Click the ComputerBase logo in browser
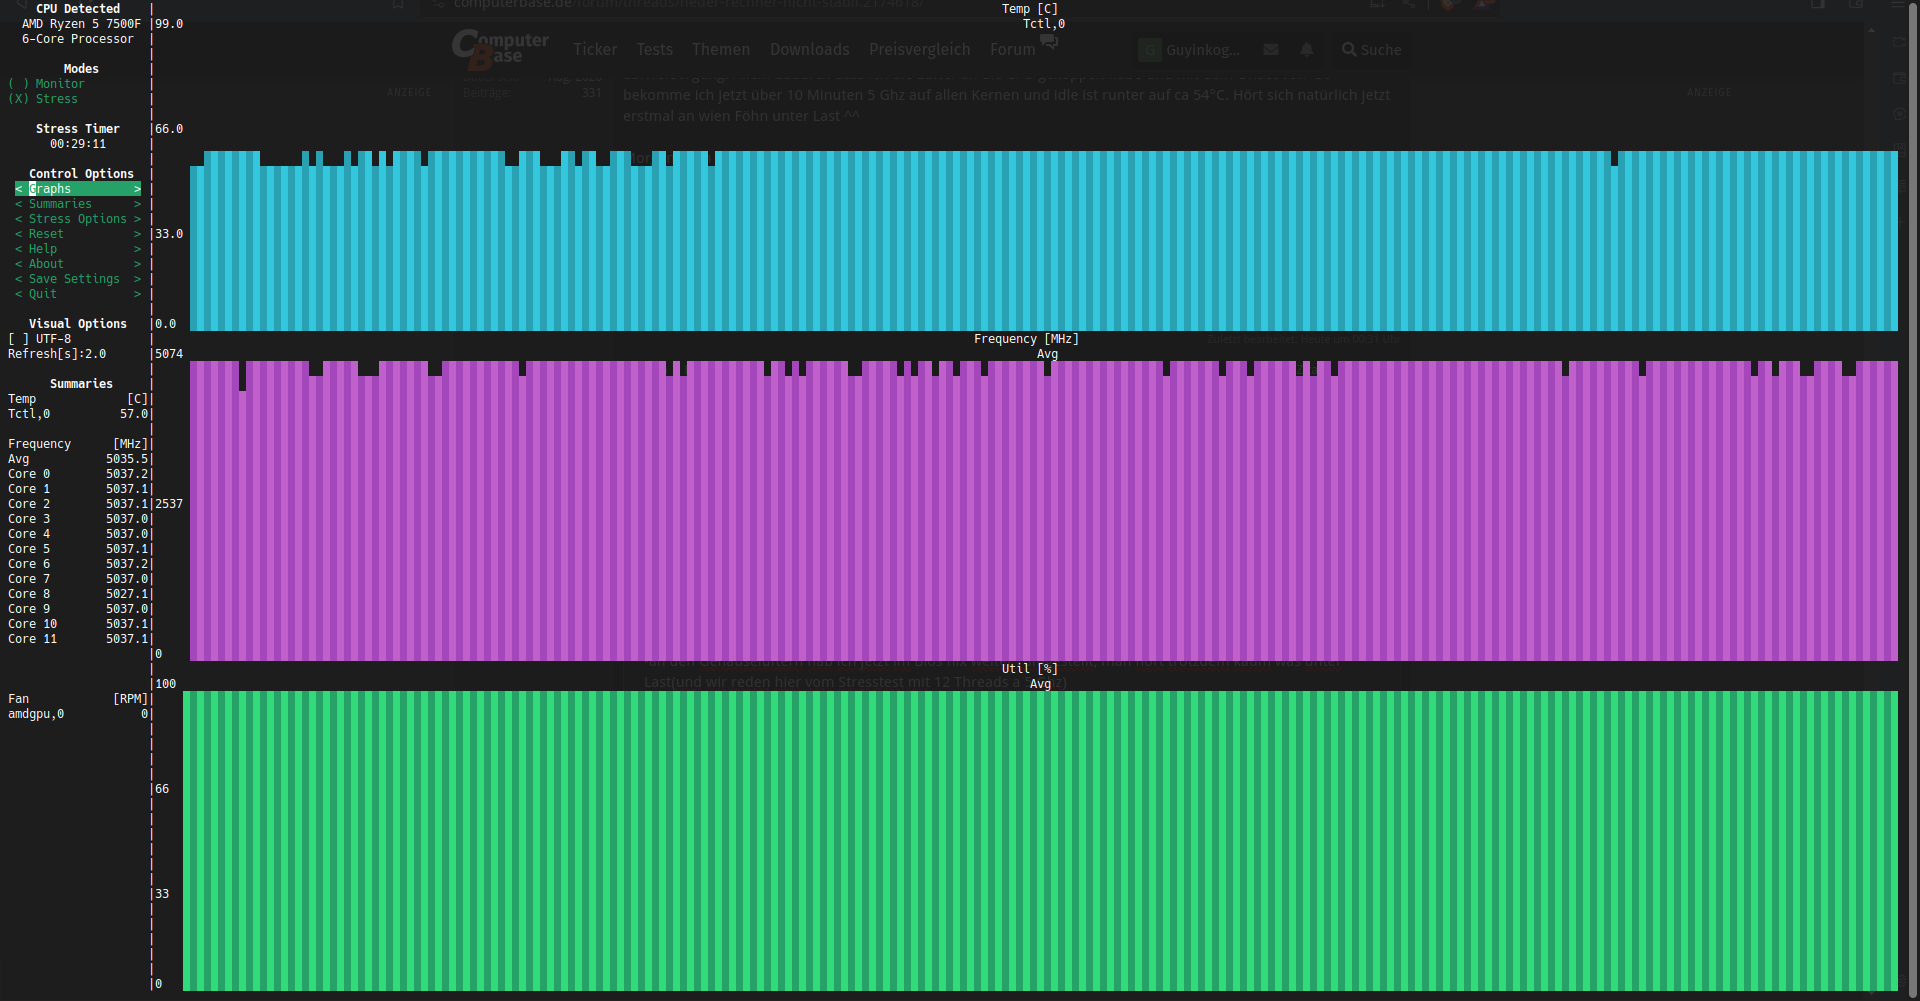The height and width of the screenshot is (1001, 1920). point(500,48)
